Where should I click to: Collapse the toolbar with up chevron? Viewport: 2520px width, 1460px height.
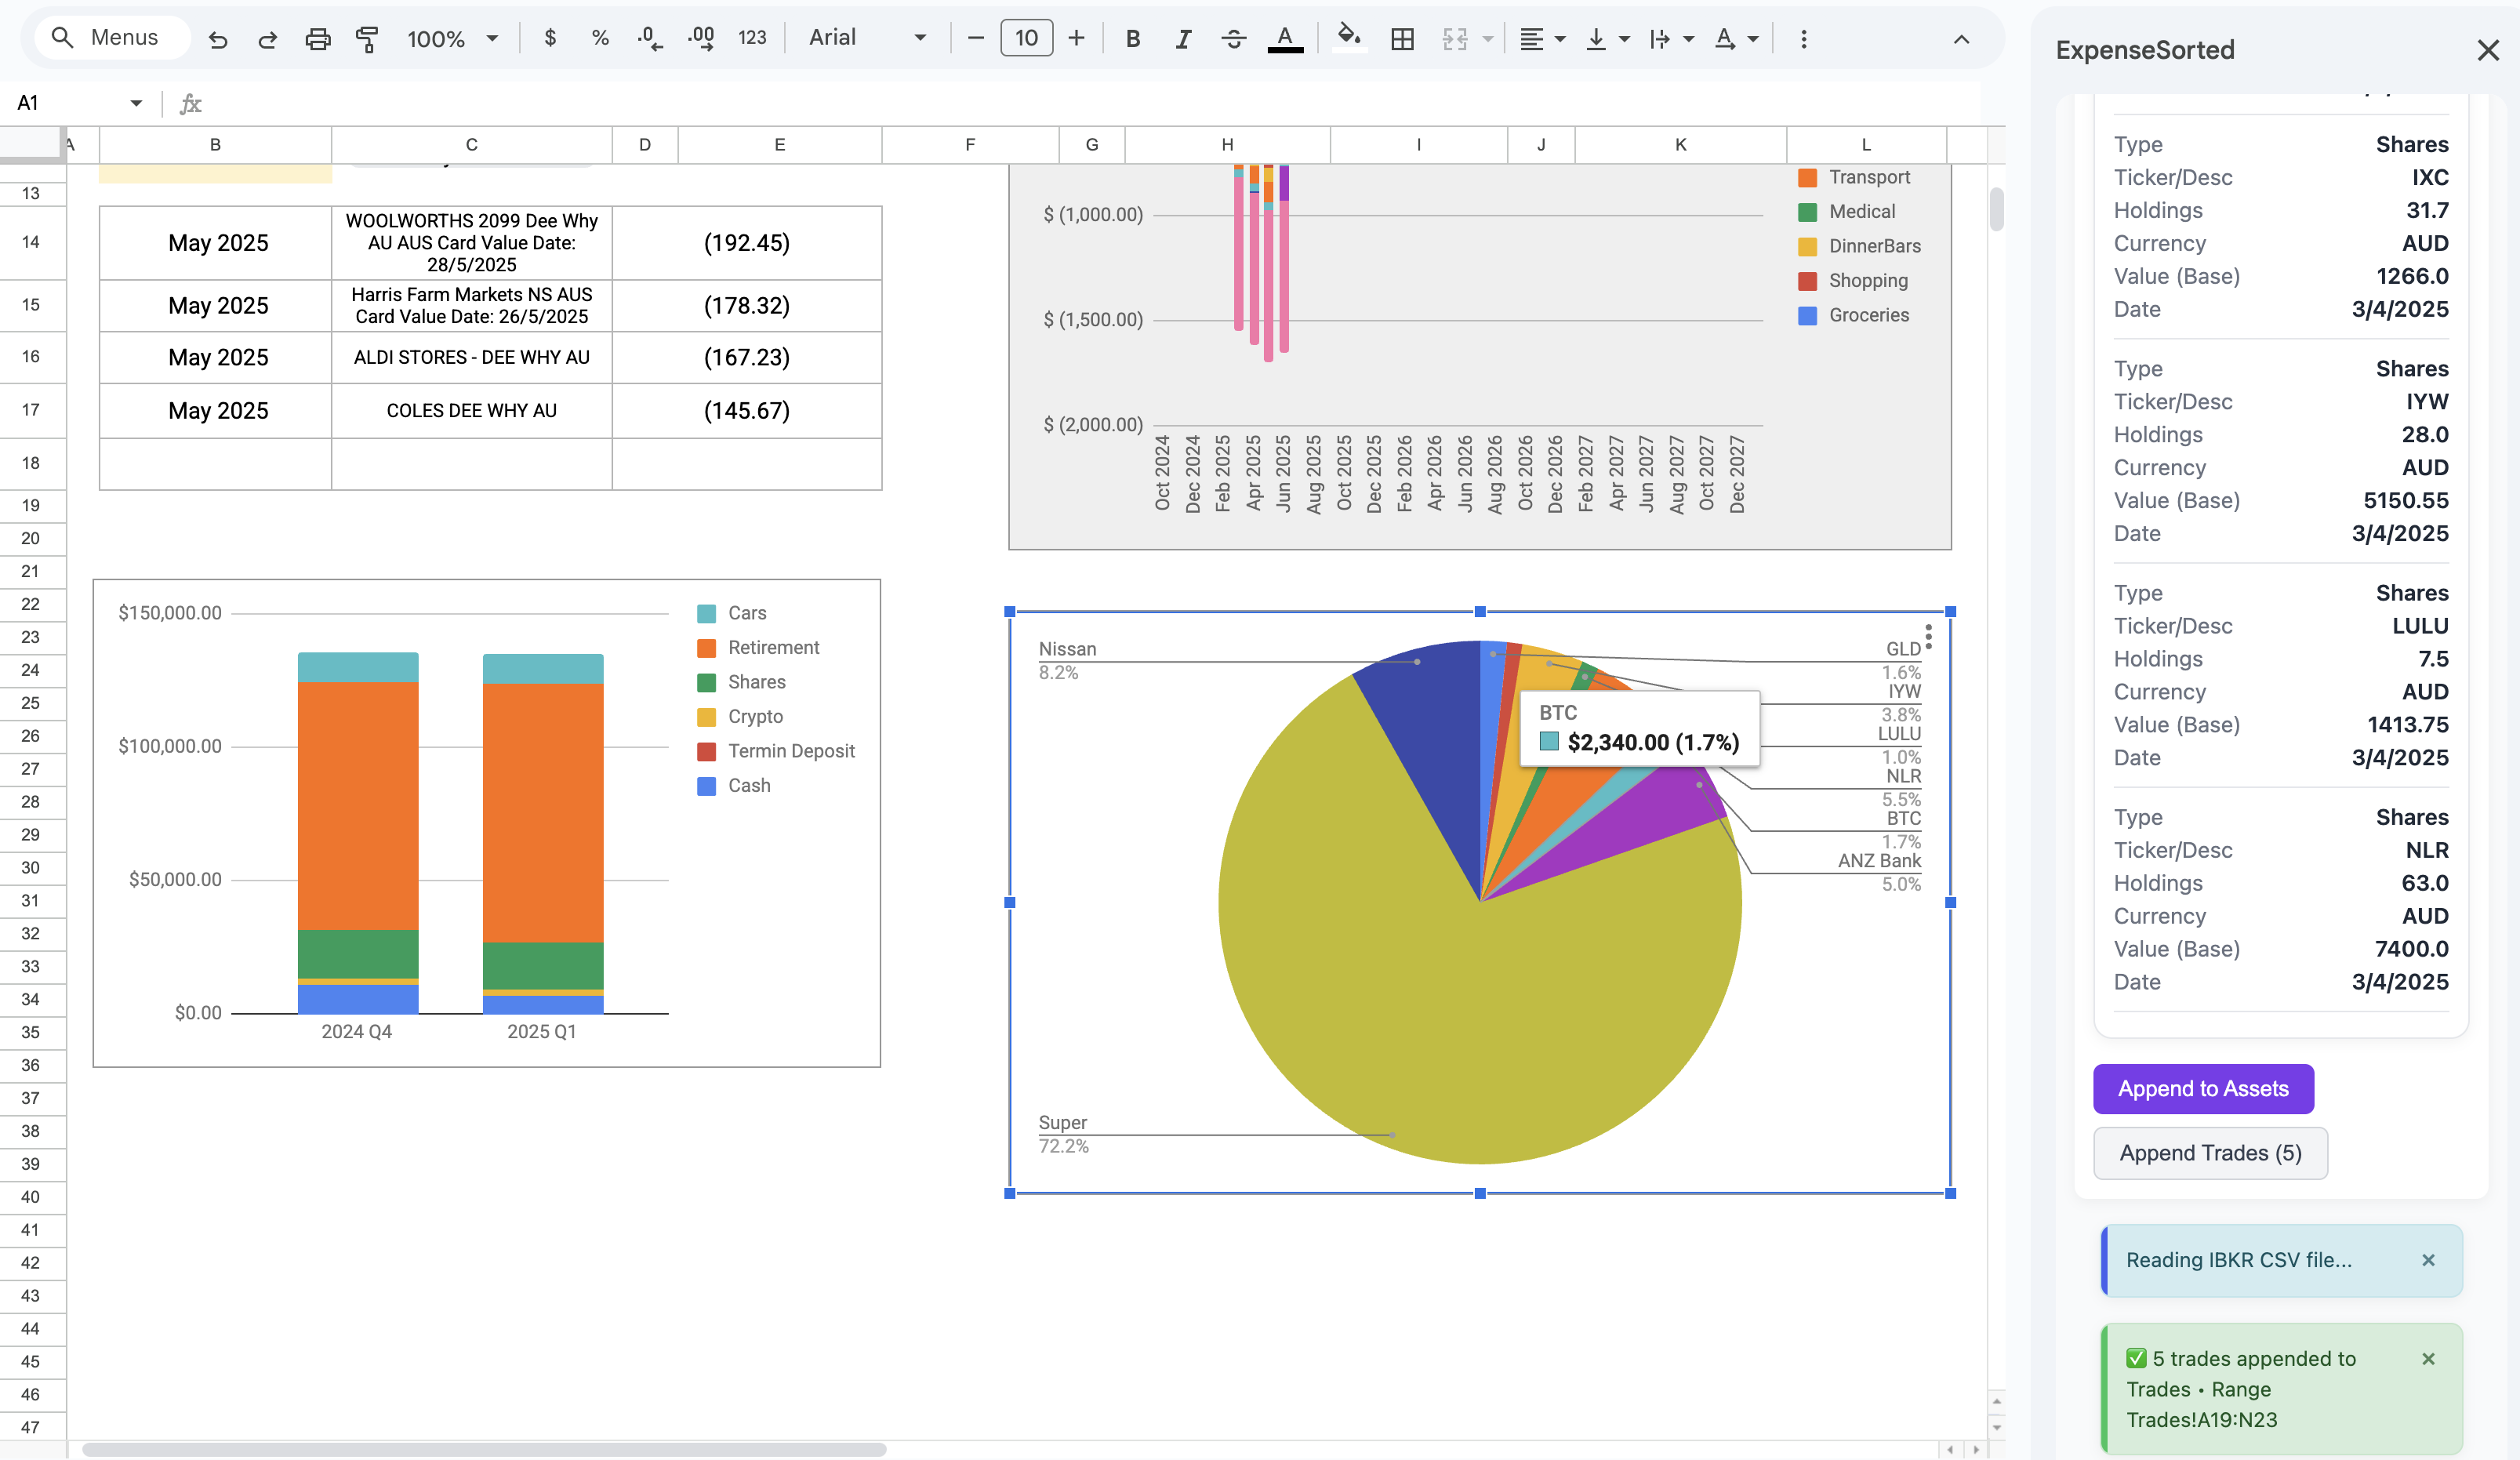1961,39
